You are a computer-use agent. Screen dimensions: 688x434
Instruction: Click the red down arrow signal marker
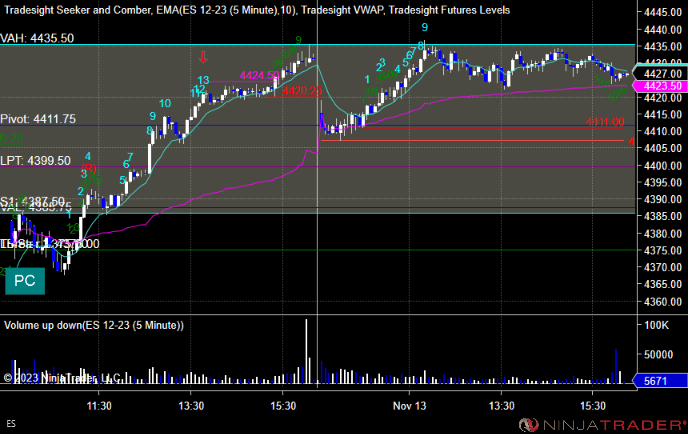coord(203,57)
